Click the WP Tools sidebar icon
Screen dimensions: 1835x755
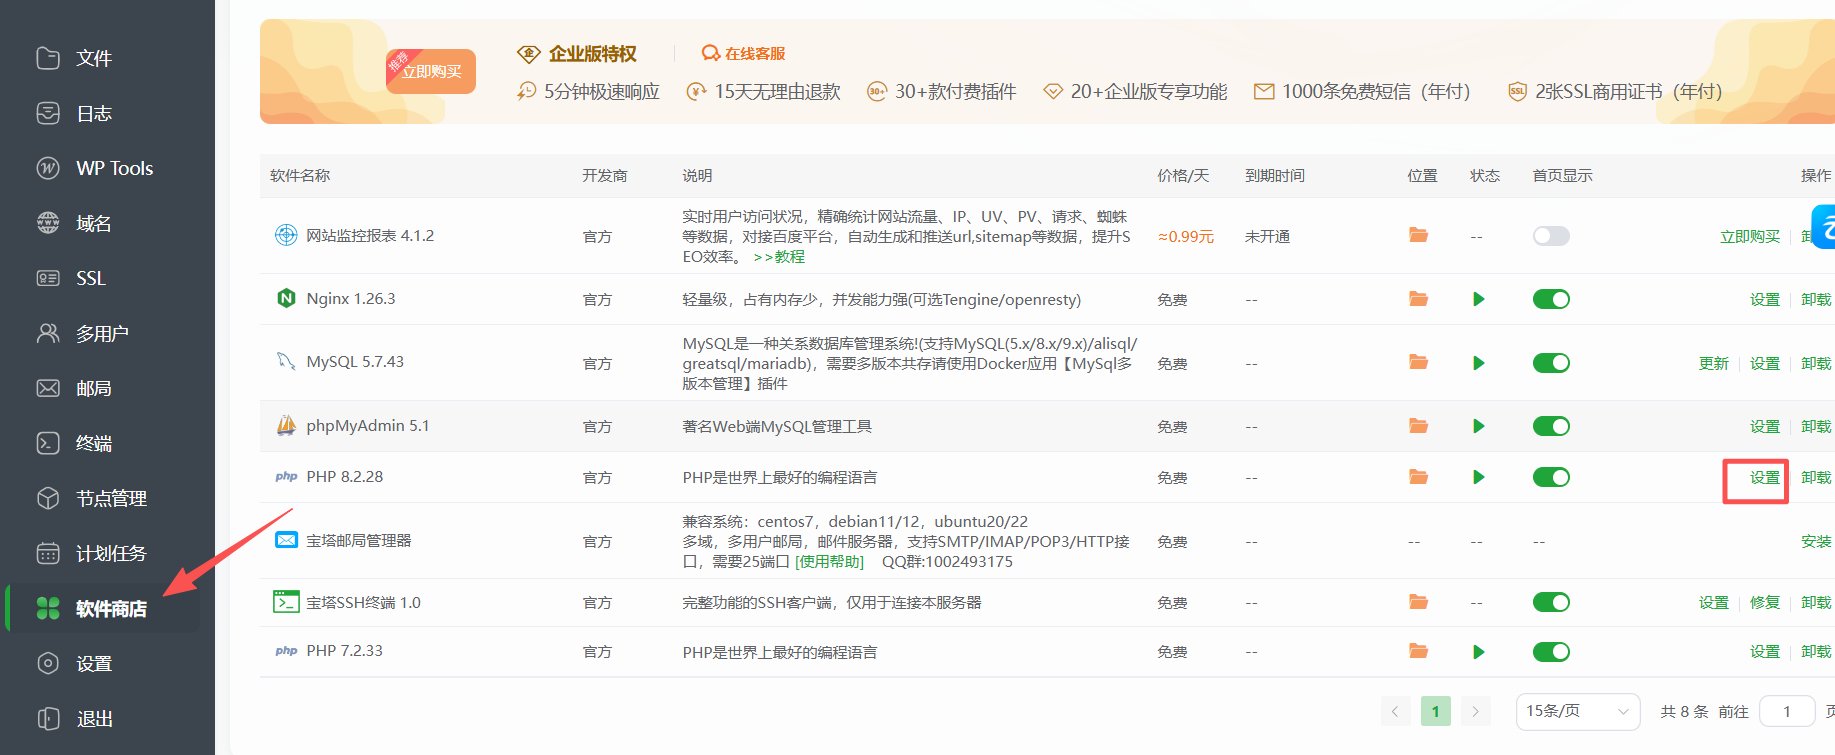click(48, 168)
